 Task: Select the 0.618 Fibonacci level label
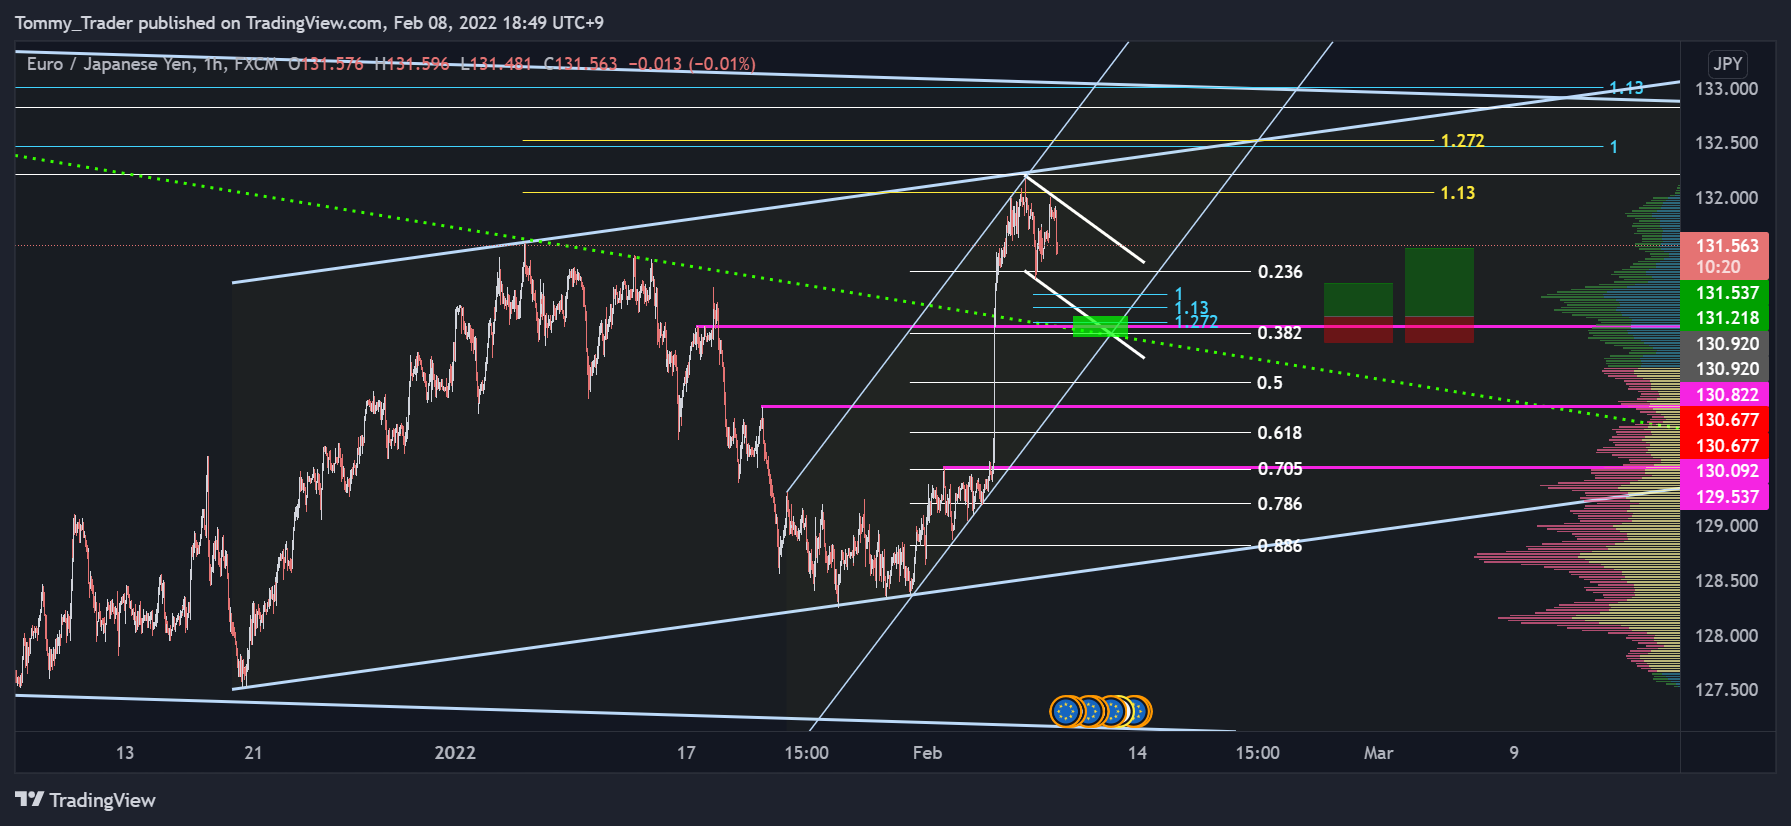click(x=1280, y=433)
